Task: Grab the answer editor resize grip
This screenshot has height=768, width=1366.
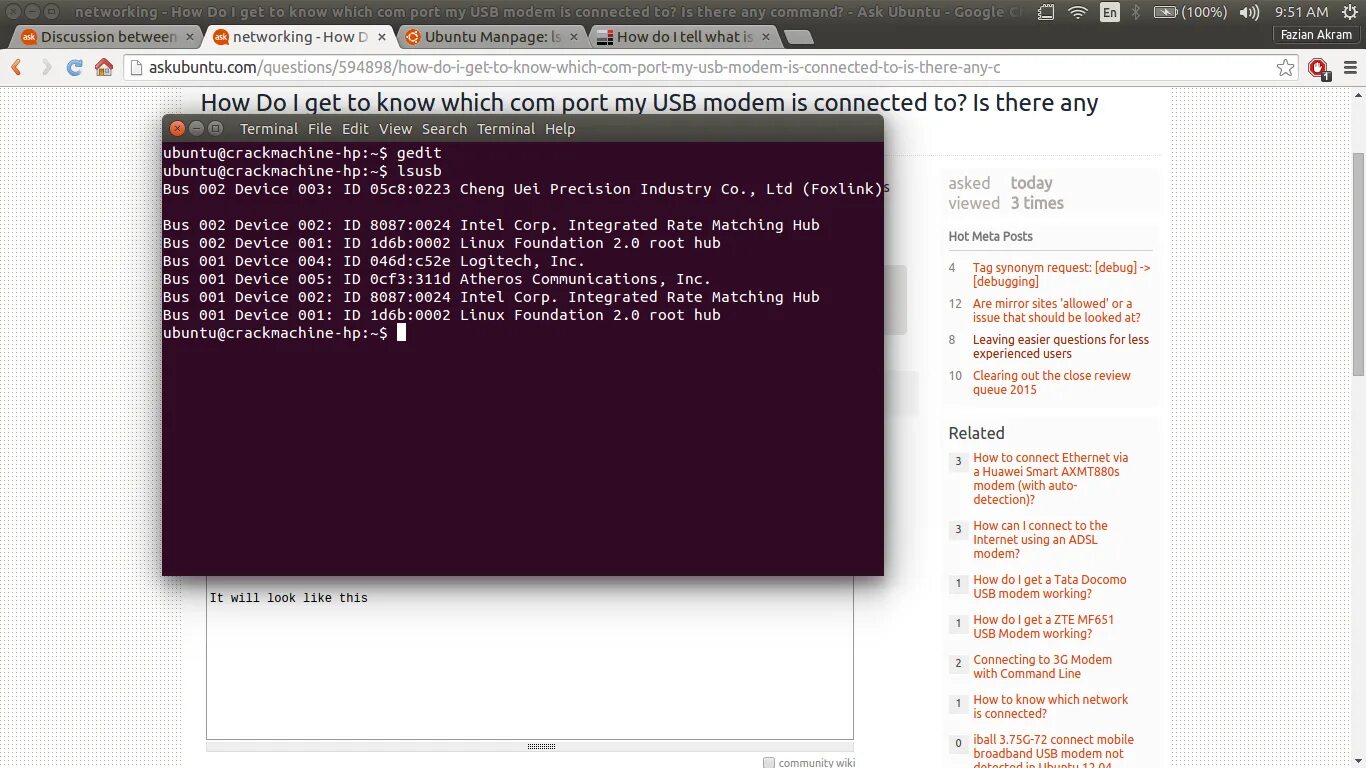Action: 541,746
